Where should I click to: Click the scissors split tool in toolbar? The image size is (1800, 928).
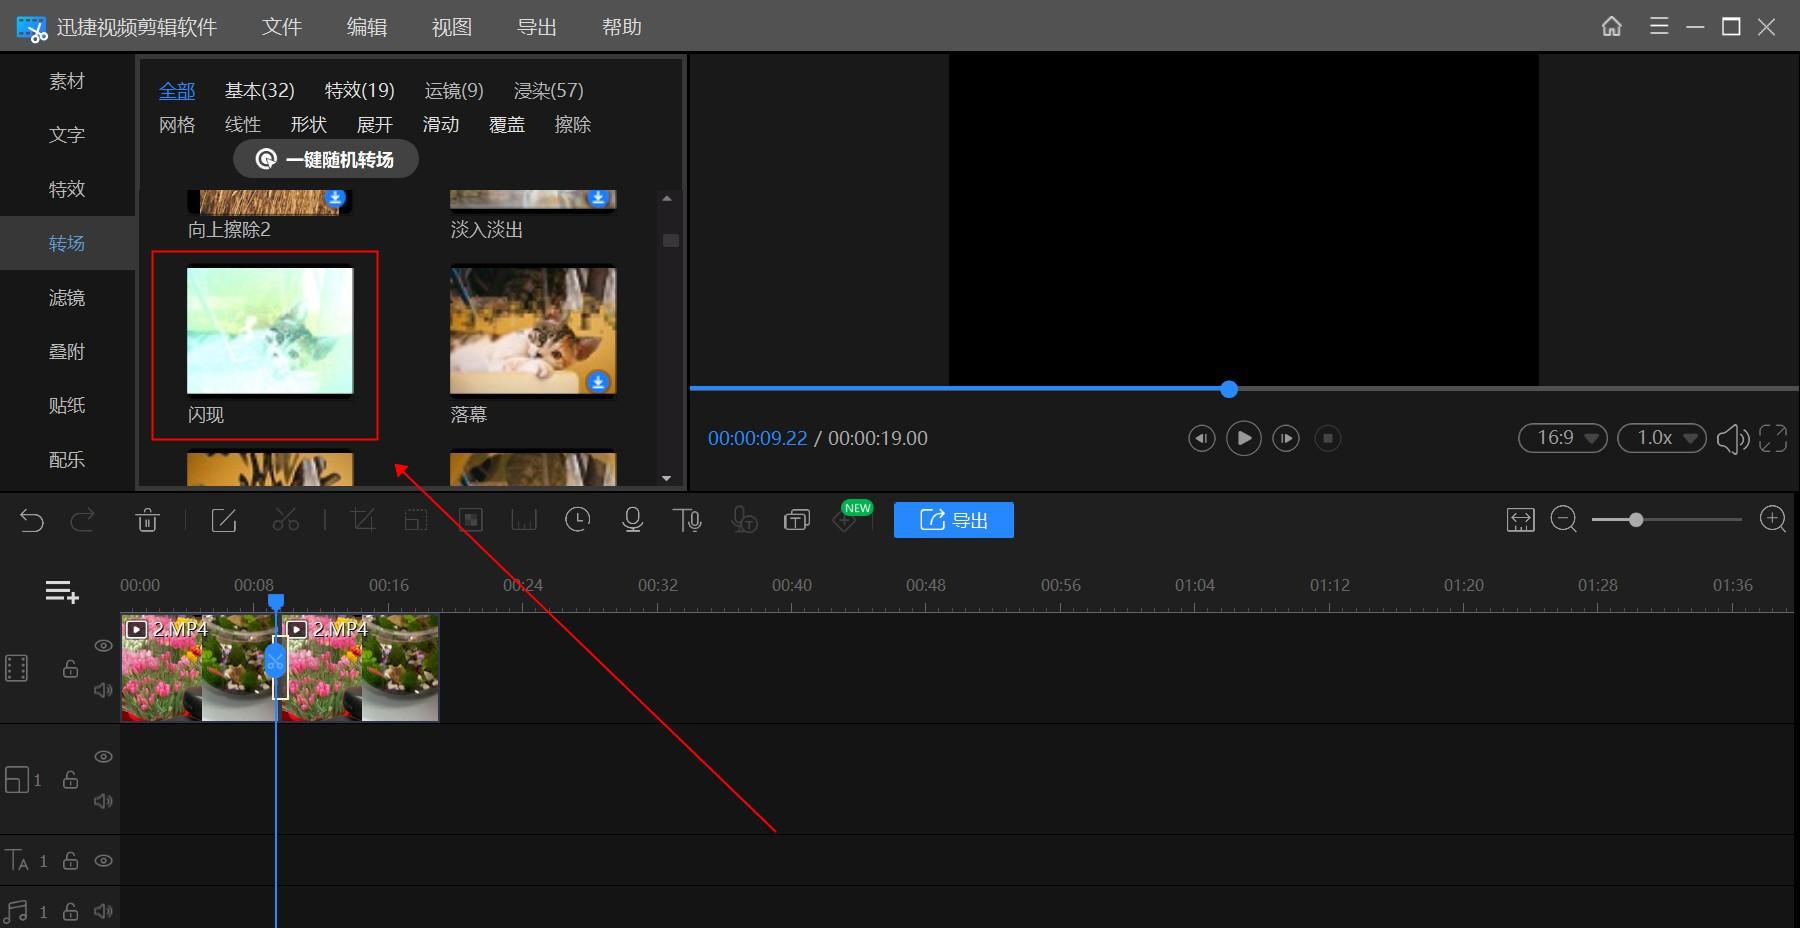(286, 520)
